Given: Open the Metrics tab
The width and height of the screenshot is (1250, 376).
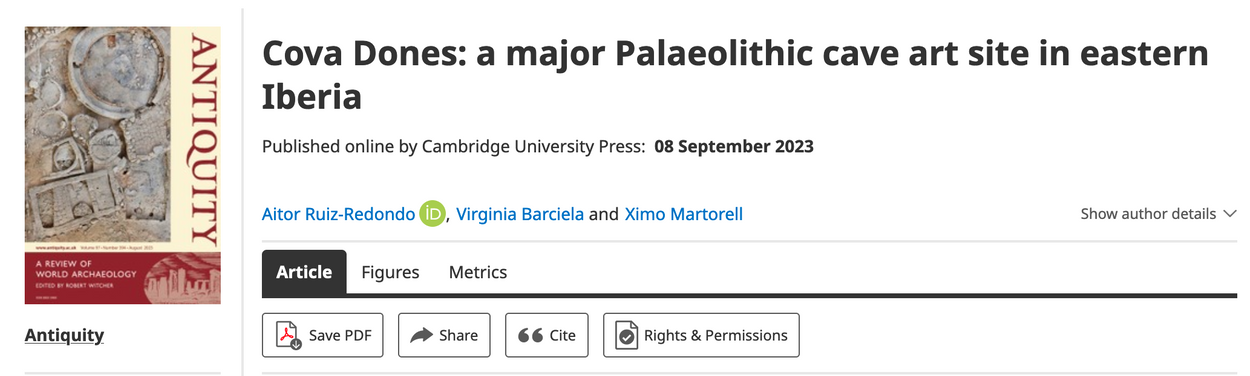Looking at the screenshot, I should tap(478, 272).
